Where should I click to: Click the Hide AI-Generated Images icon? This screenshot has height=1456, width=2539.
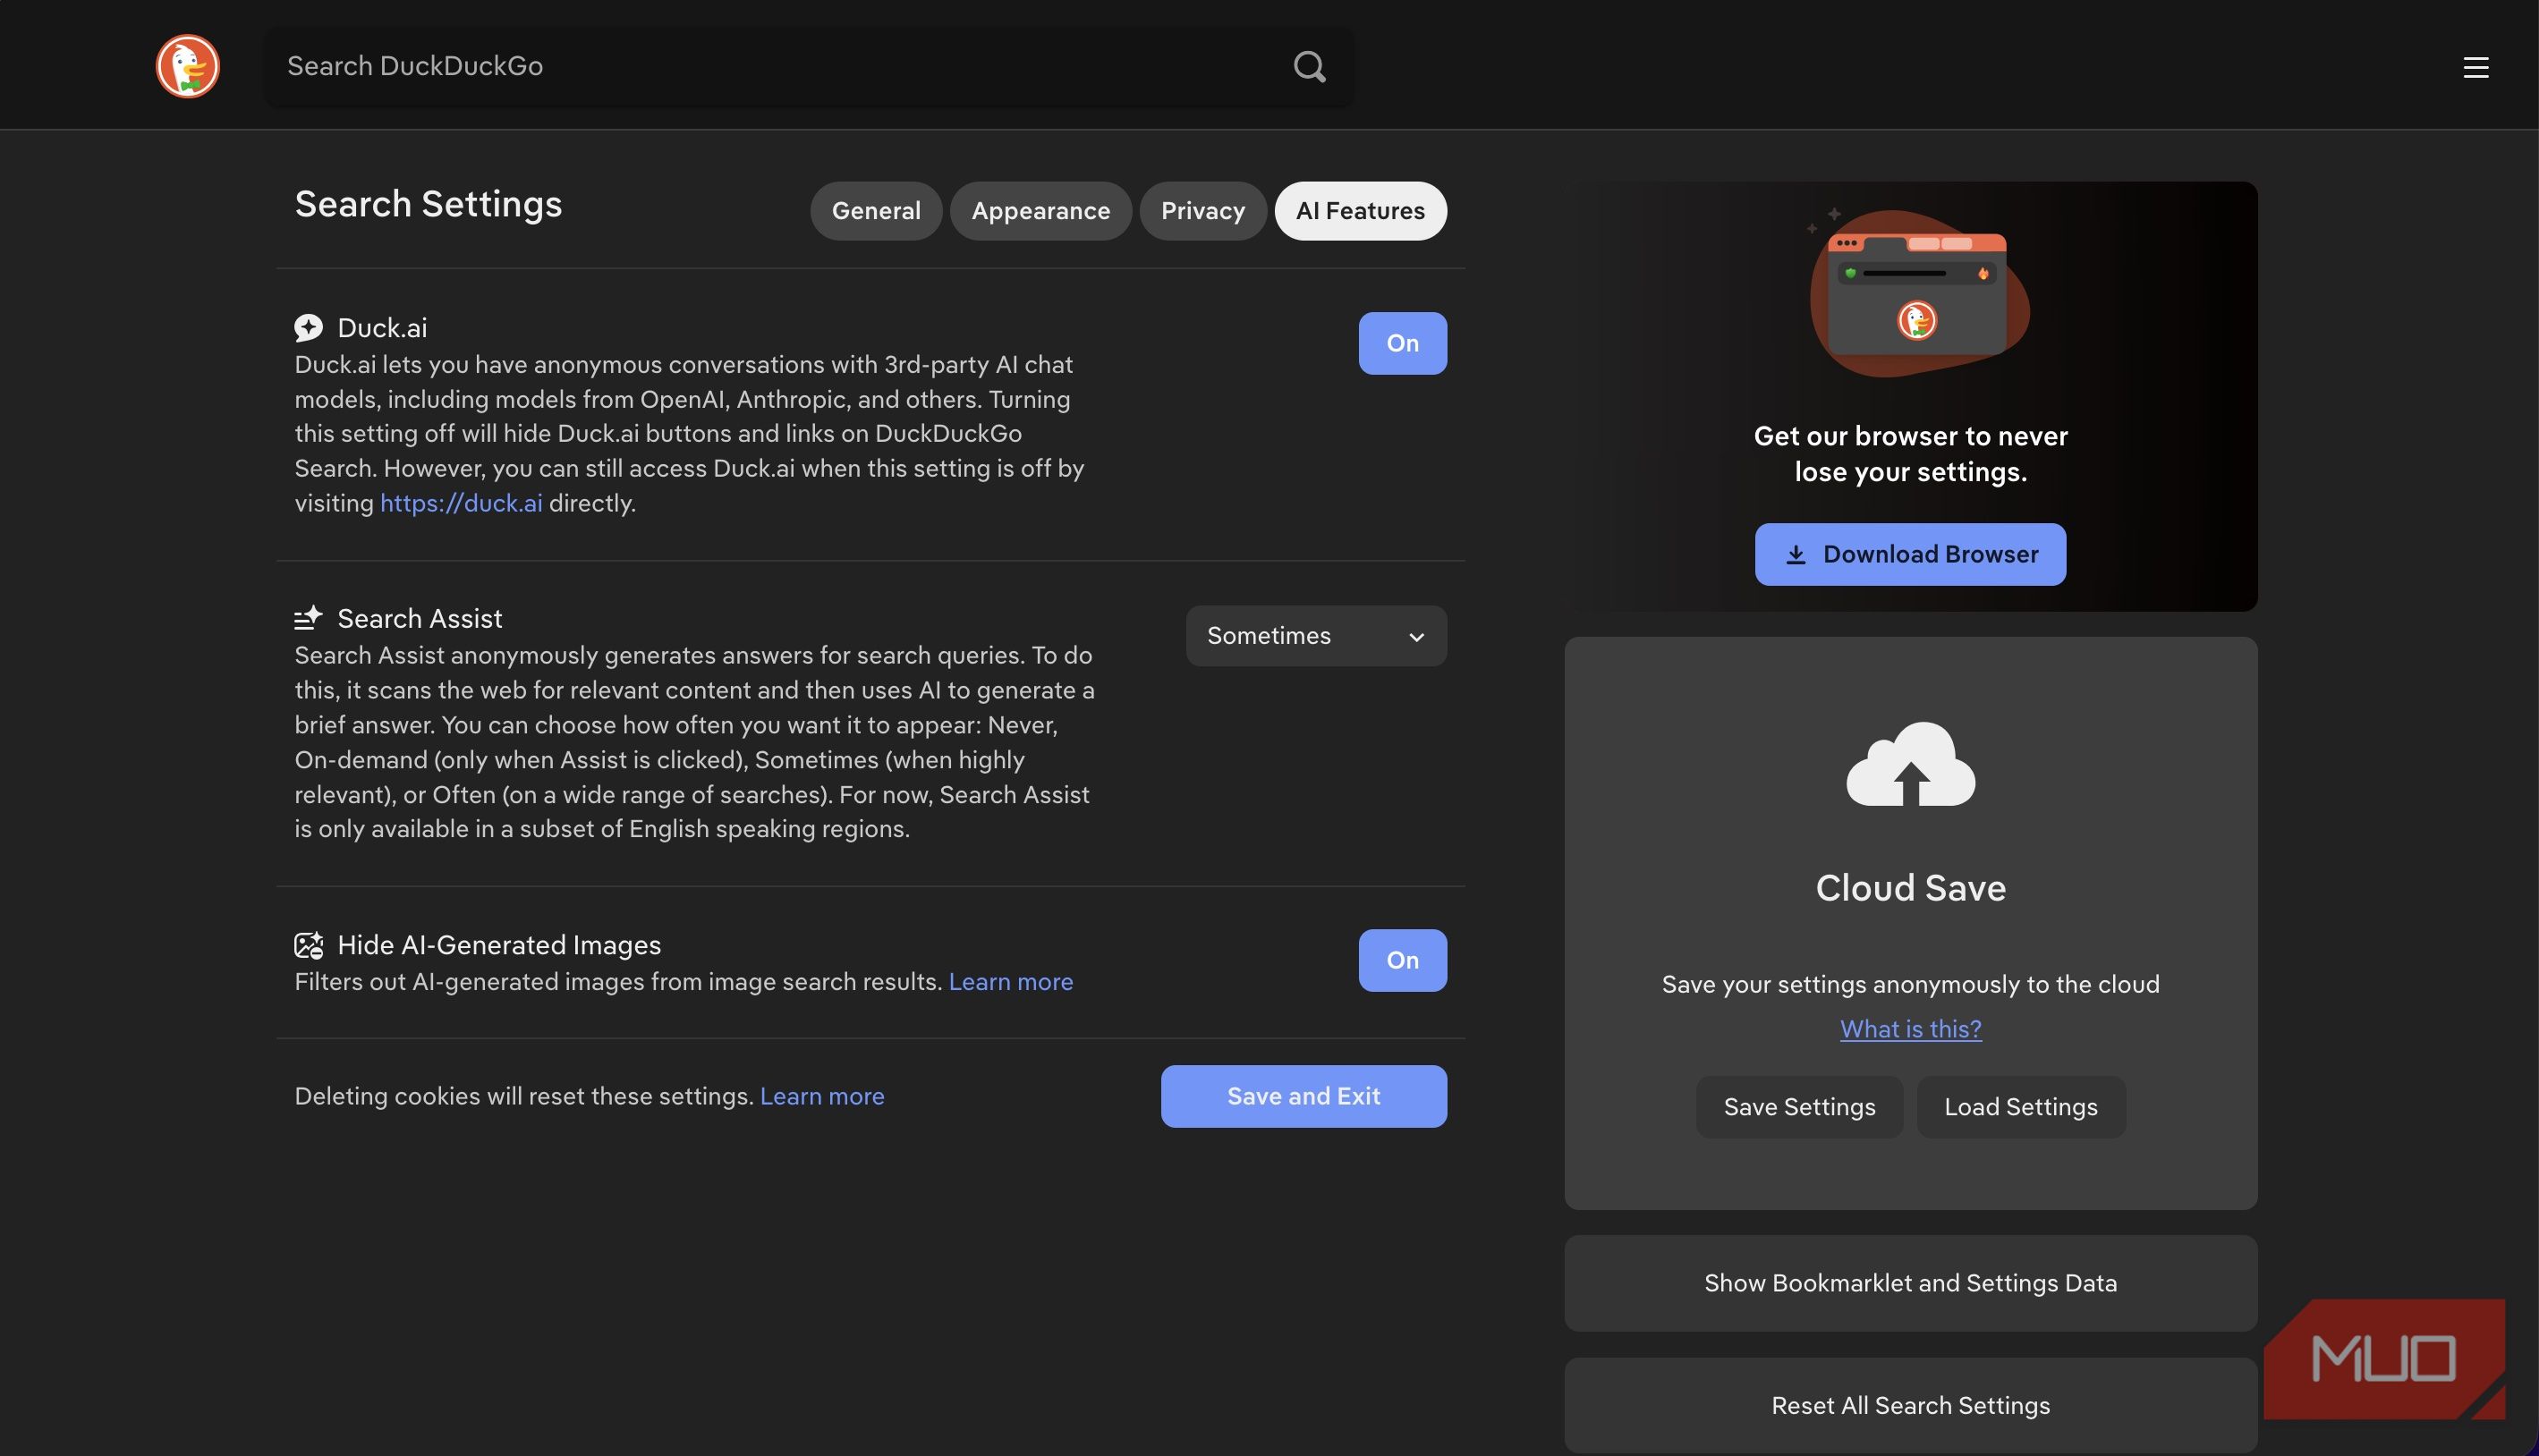point(308,944)
